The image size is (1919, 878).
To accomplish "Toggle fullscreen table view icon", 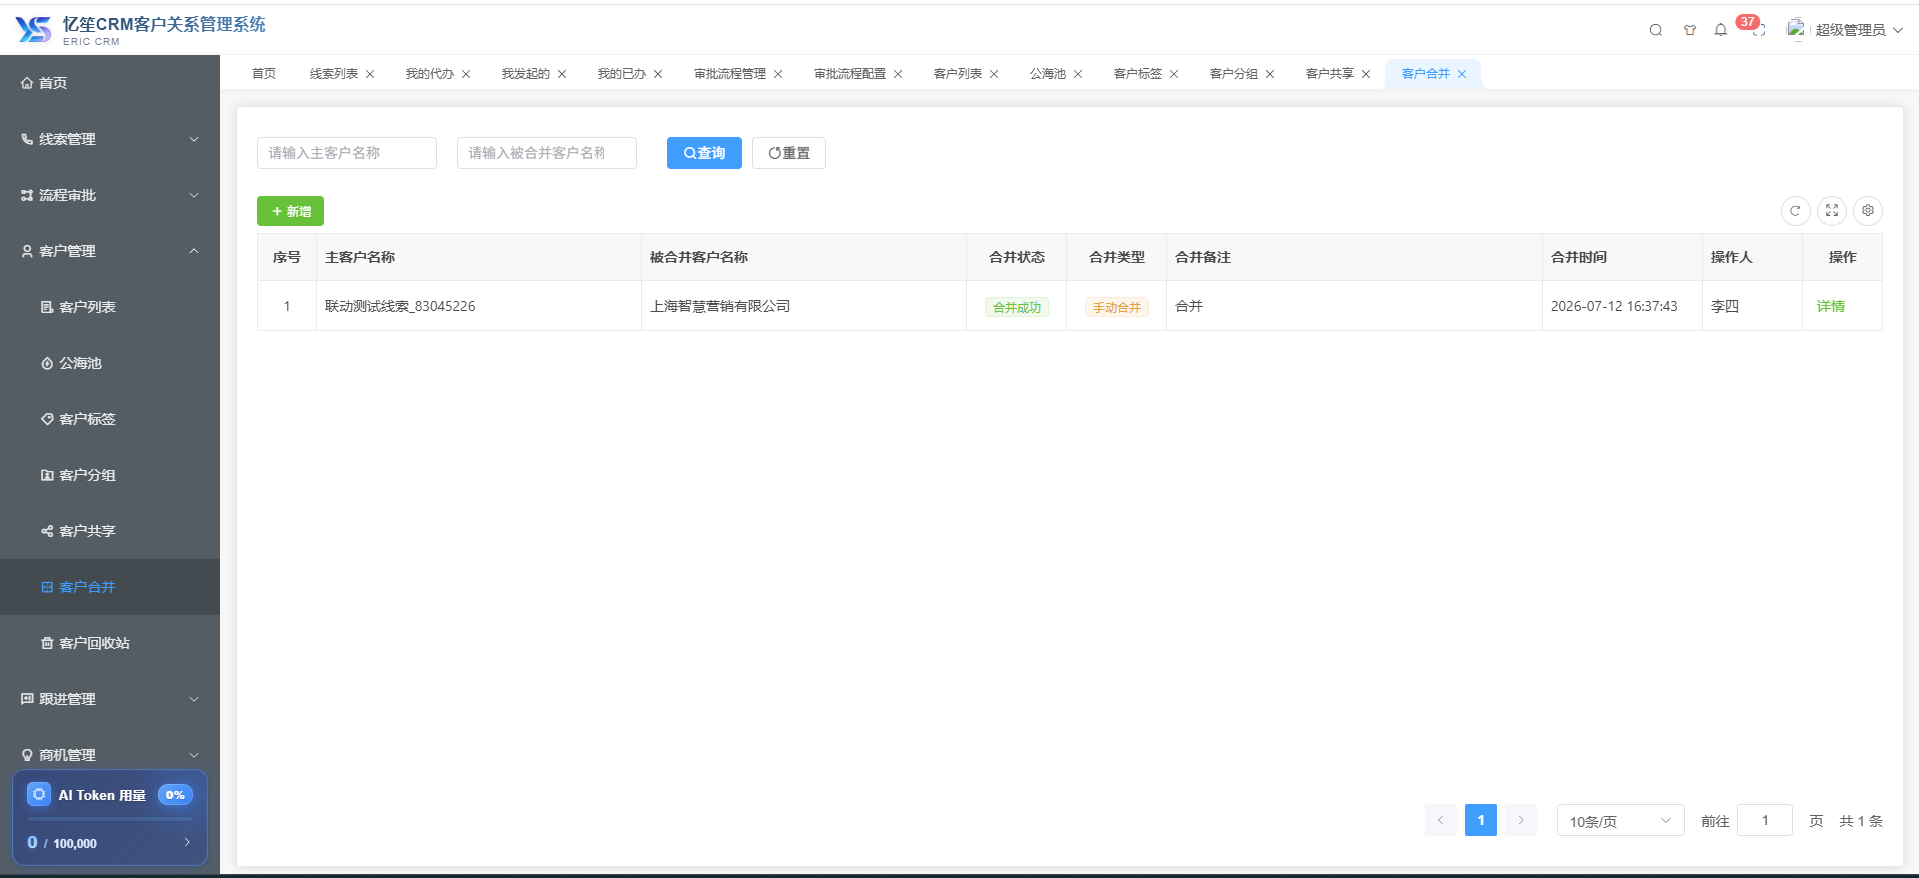I will pyautogui.click(x=1832, y=211).
